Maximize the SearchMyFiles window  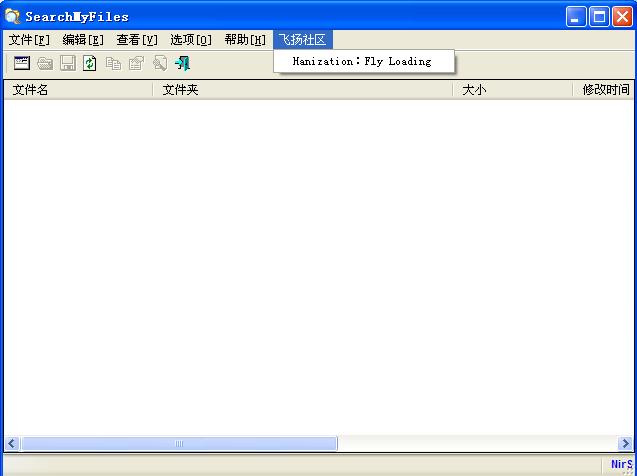[x=599, y=17]
